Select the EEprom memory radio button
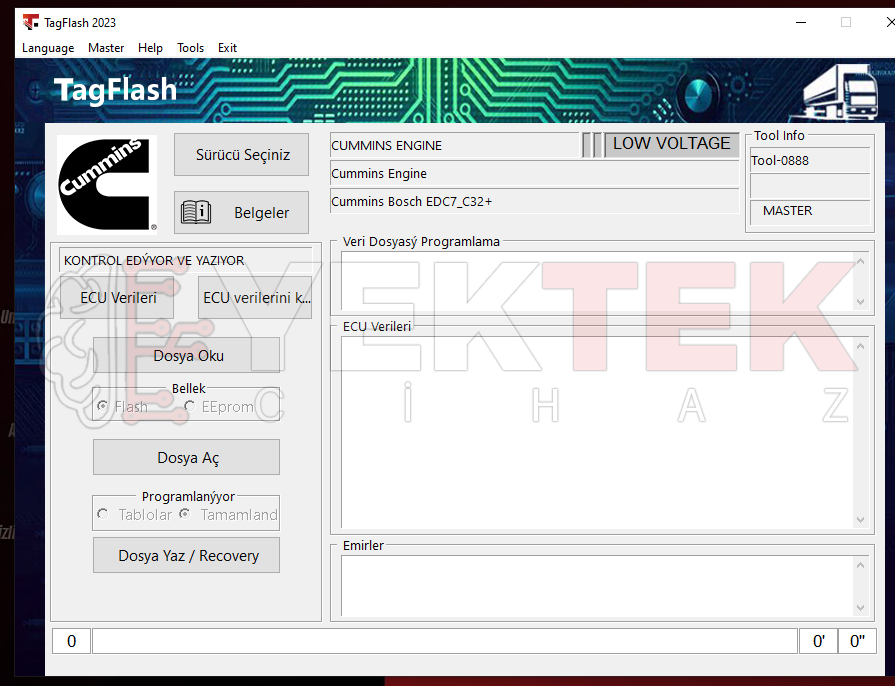Screen dimensions: 895x686 point(190,406)
